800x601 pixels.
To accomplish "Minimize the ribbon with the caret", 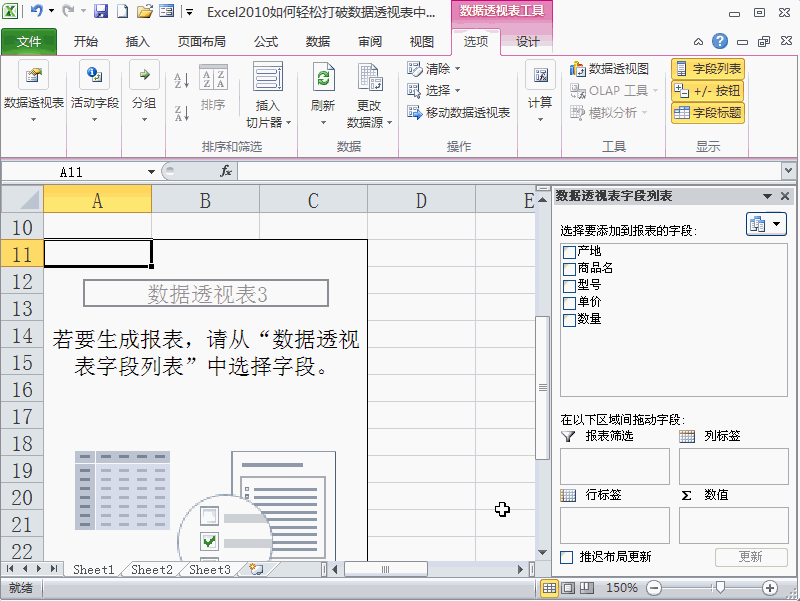I will (x=698, y=42).
